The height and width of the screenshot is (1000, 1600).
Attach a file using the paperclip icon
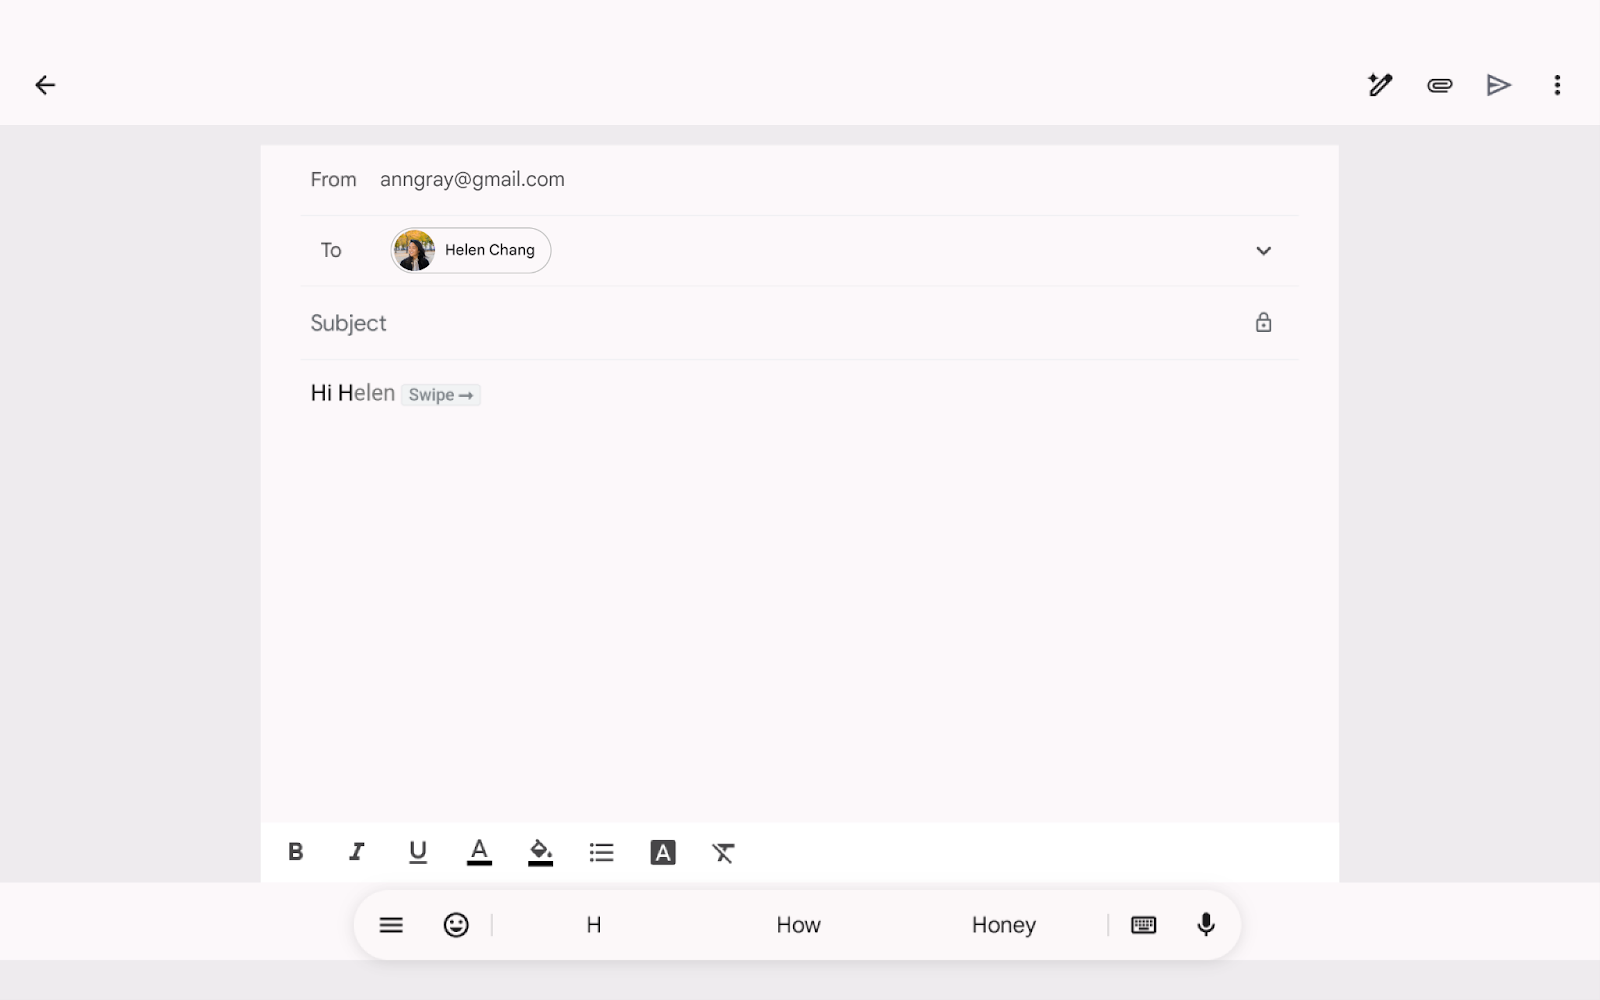pos(1439,85)
